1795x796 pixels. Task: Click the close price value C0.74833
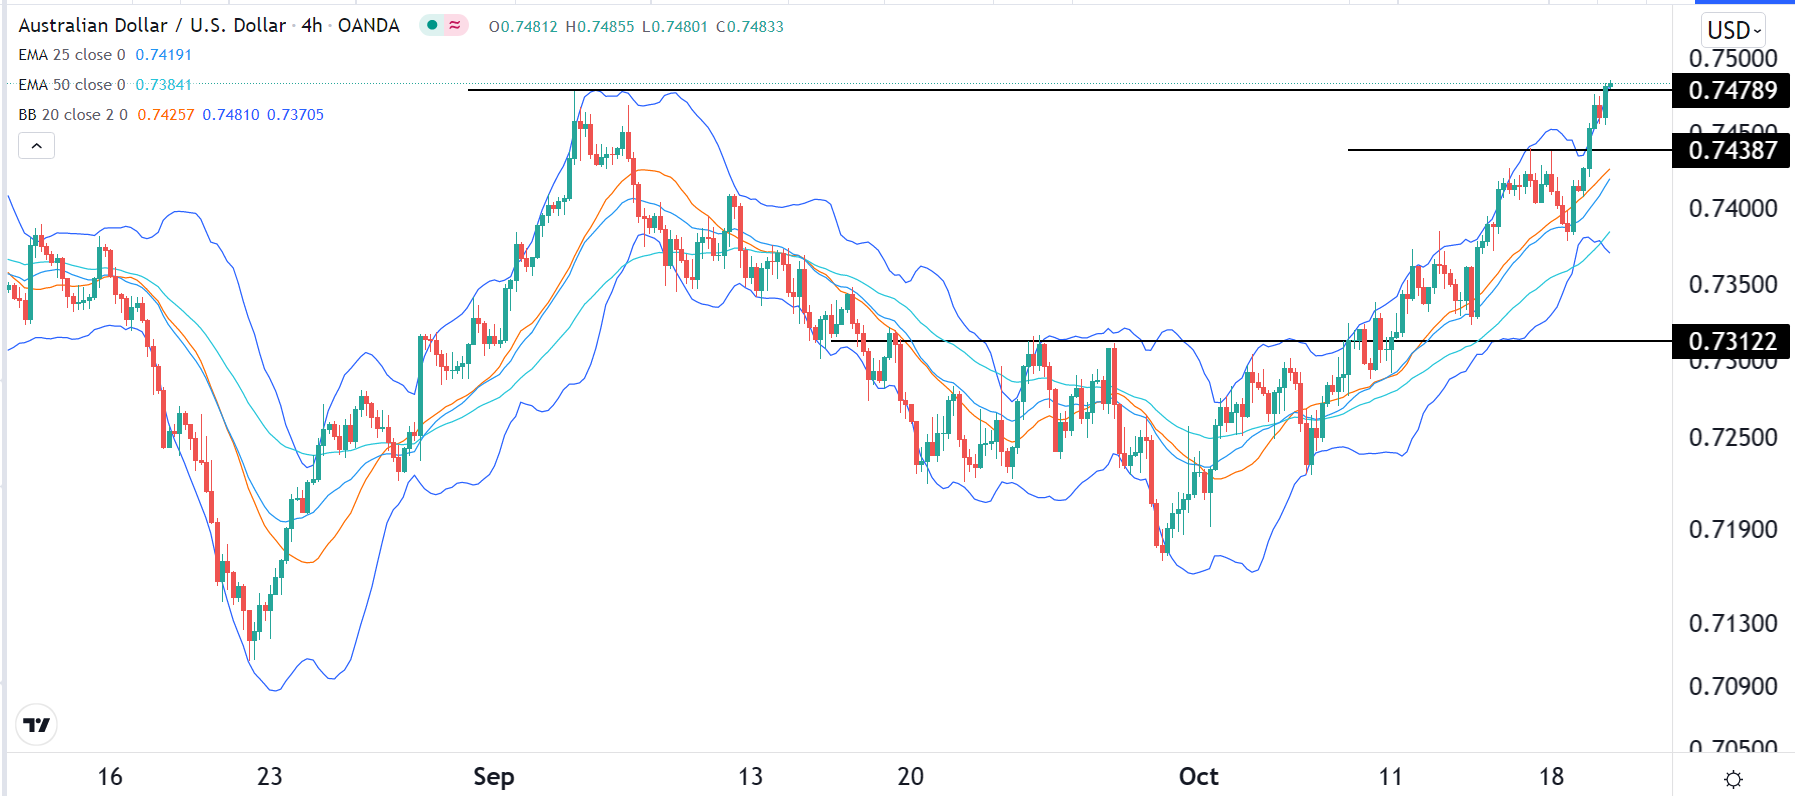tap(750, 27)
